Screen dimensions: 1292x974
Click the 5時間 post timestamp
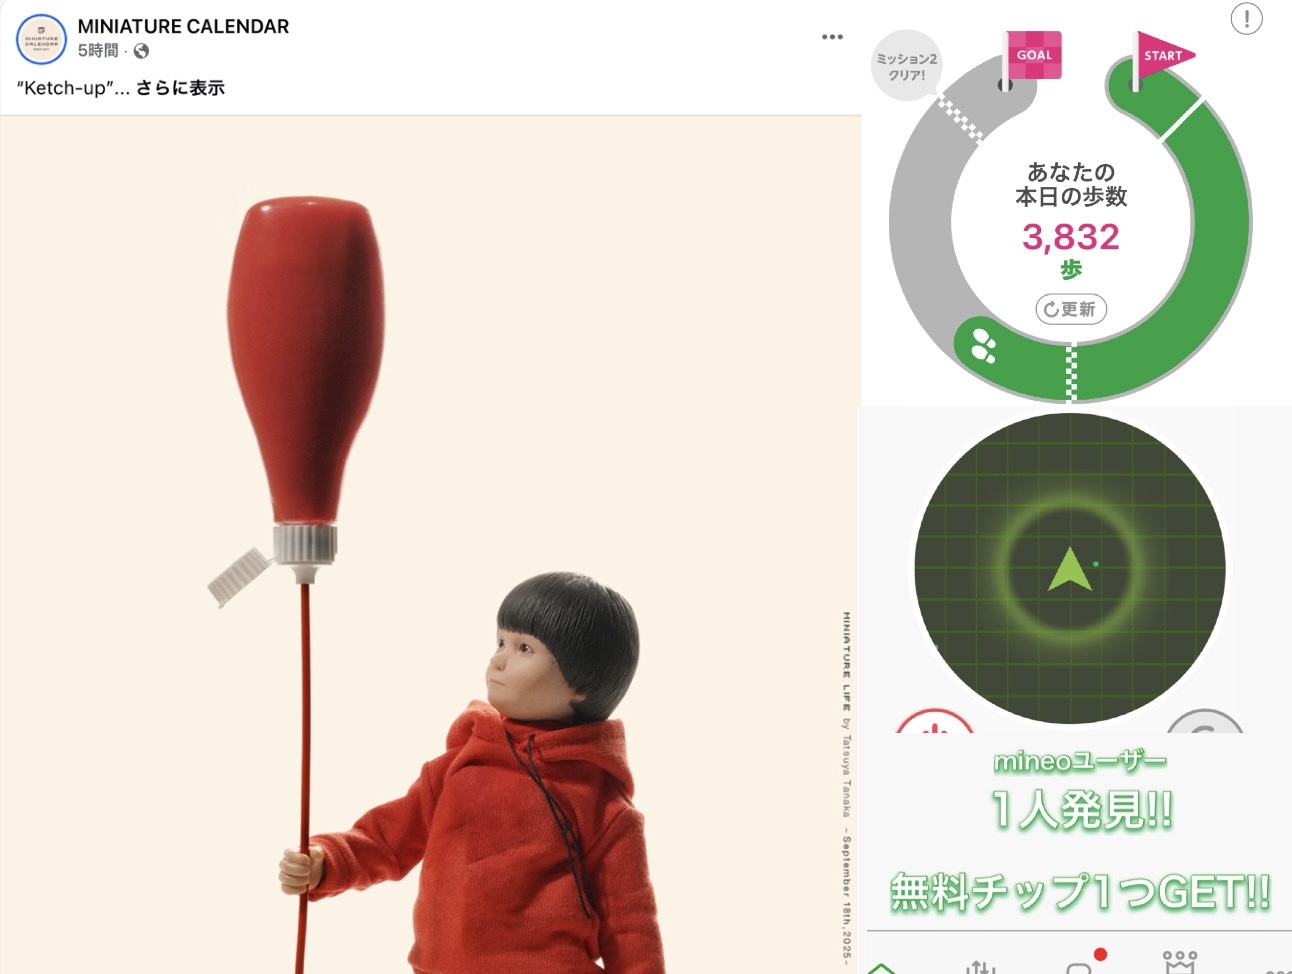[x=98, y=51]
